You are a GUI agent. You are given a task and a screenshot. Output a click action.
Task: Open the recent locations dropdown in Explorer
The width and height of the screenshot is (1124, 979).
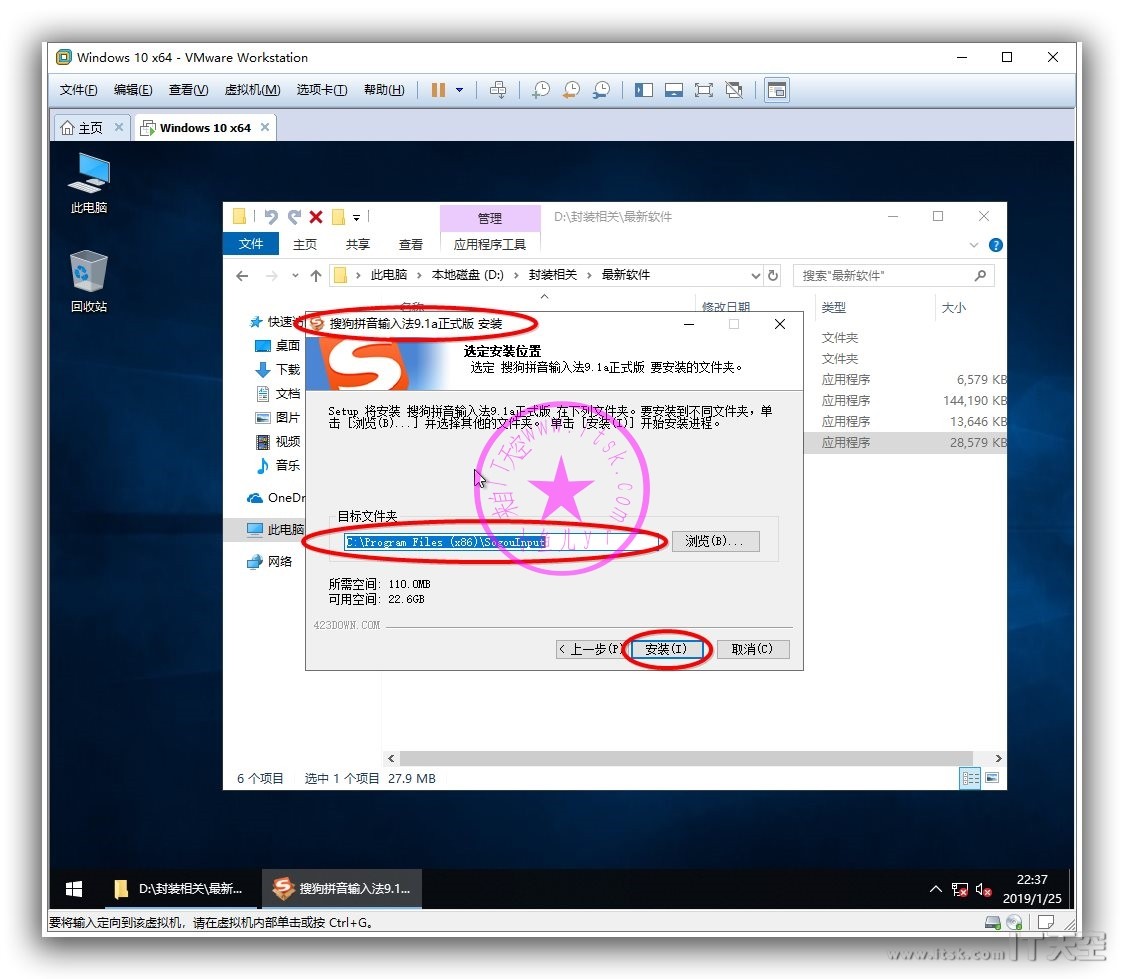[x=295, y=276]
